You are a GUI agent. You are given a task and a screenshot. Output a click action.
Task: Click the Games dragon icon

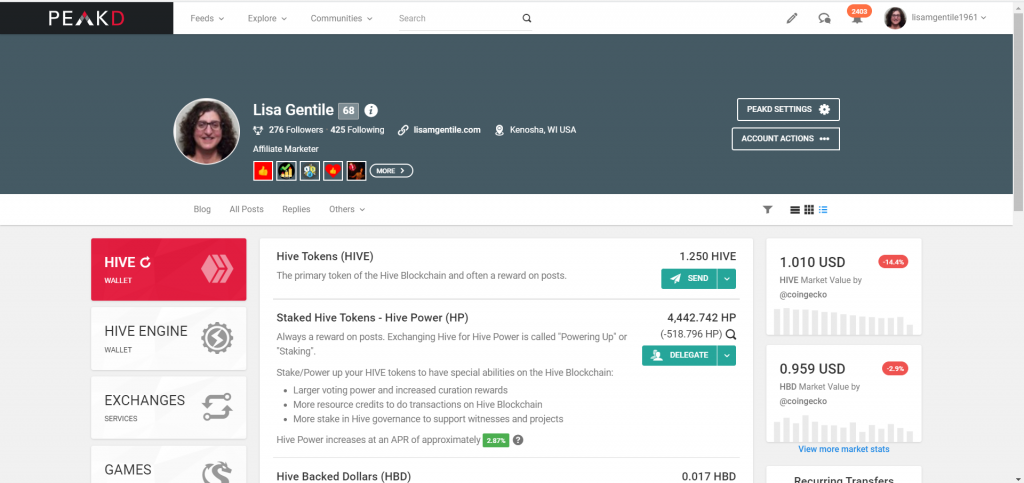(217, 472)
